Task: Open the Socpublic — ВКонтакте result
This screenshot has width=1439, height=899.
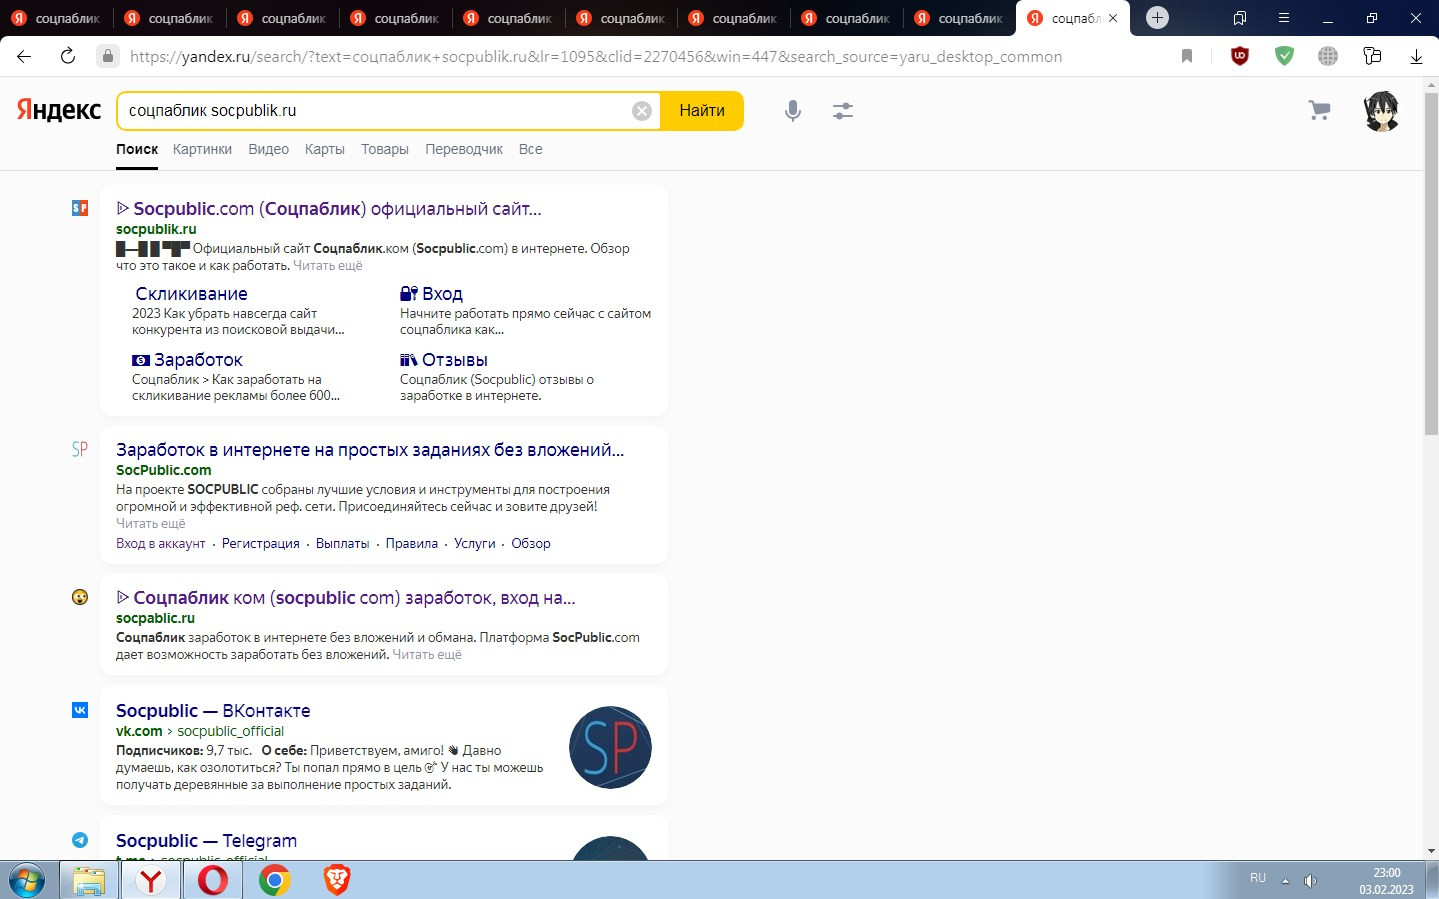Action: point(213,711)
